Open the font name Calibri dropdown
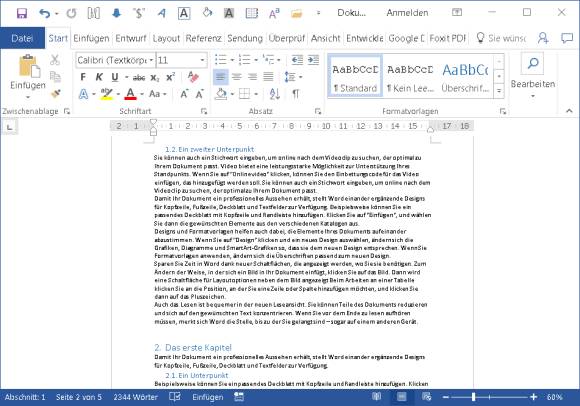The height and width of the screenshot is (406, 580). click(x=151, y=60)
